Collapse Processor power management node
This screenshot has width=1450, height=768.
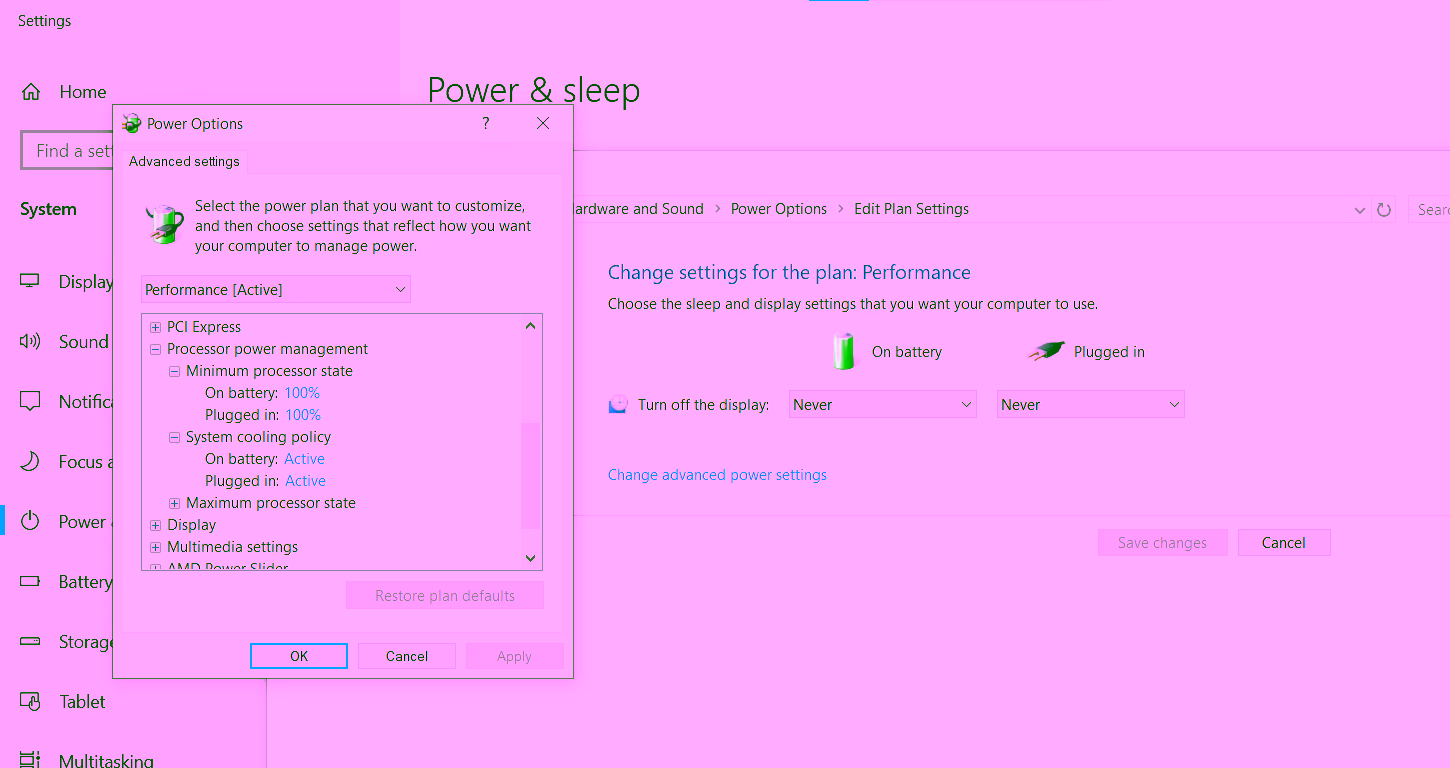coord(155,349)
